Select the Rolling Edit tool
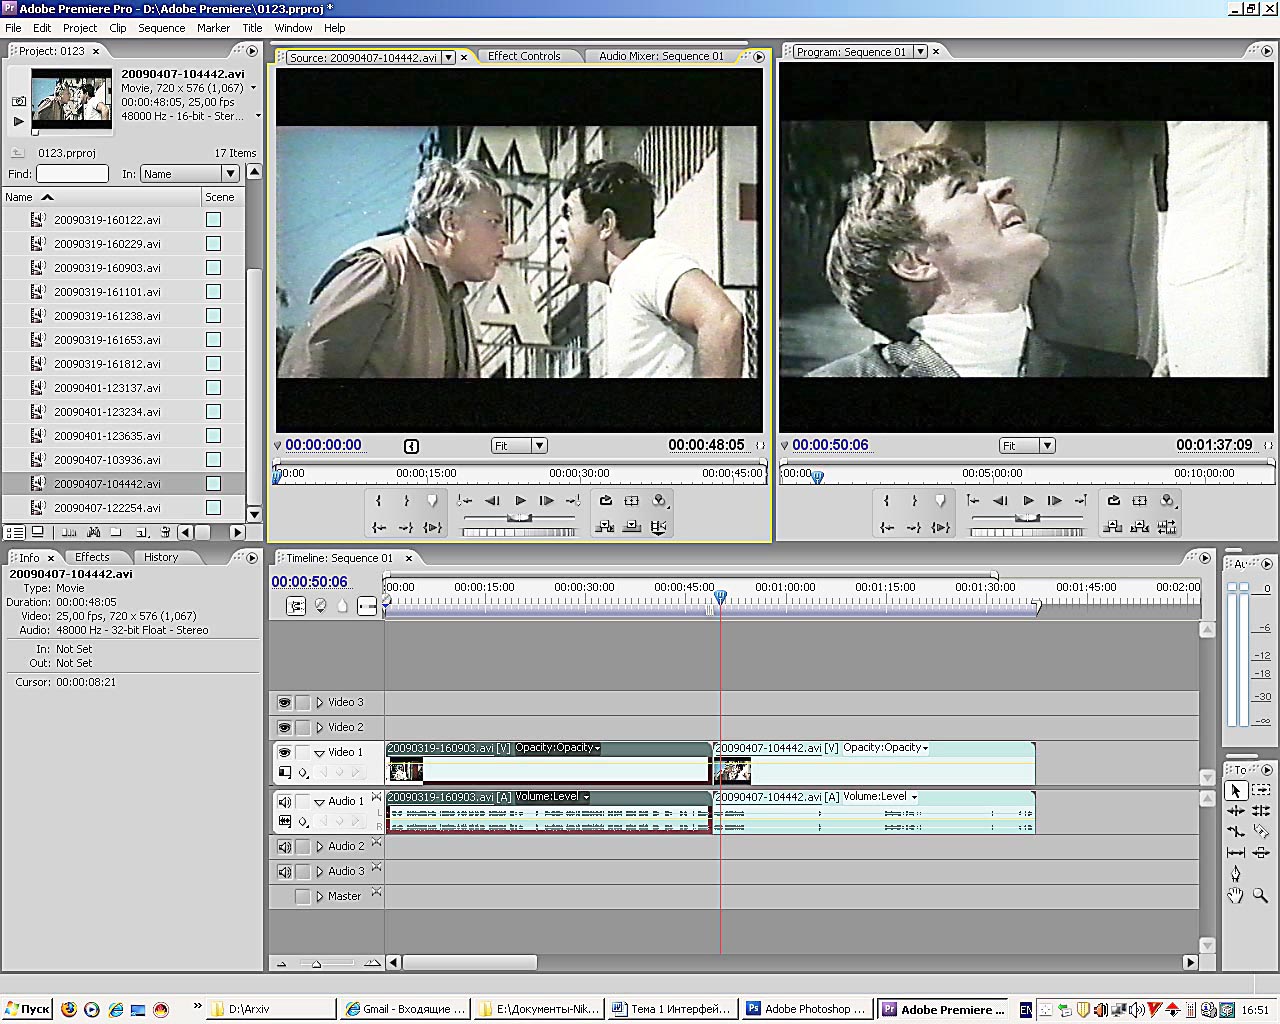This screenshot has width=1280, height=1024. (x=1260, y=811)
